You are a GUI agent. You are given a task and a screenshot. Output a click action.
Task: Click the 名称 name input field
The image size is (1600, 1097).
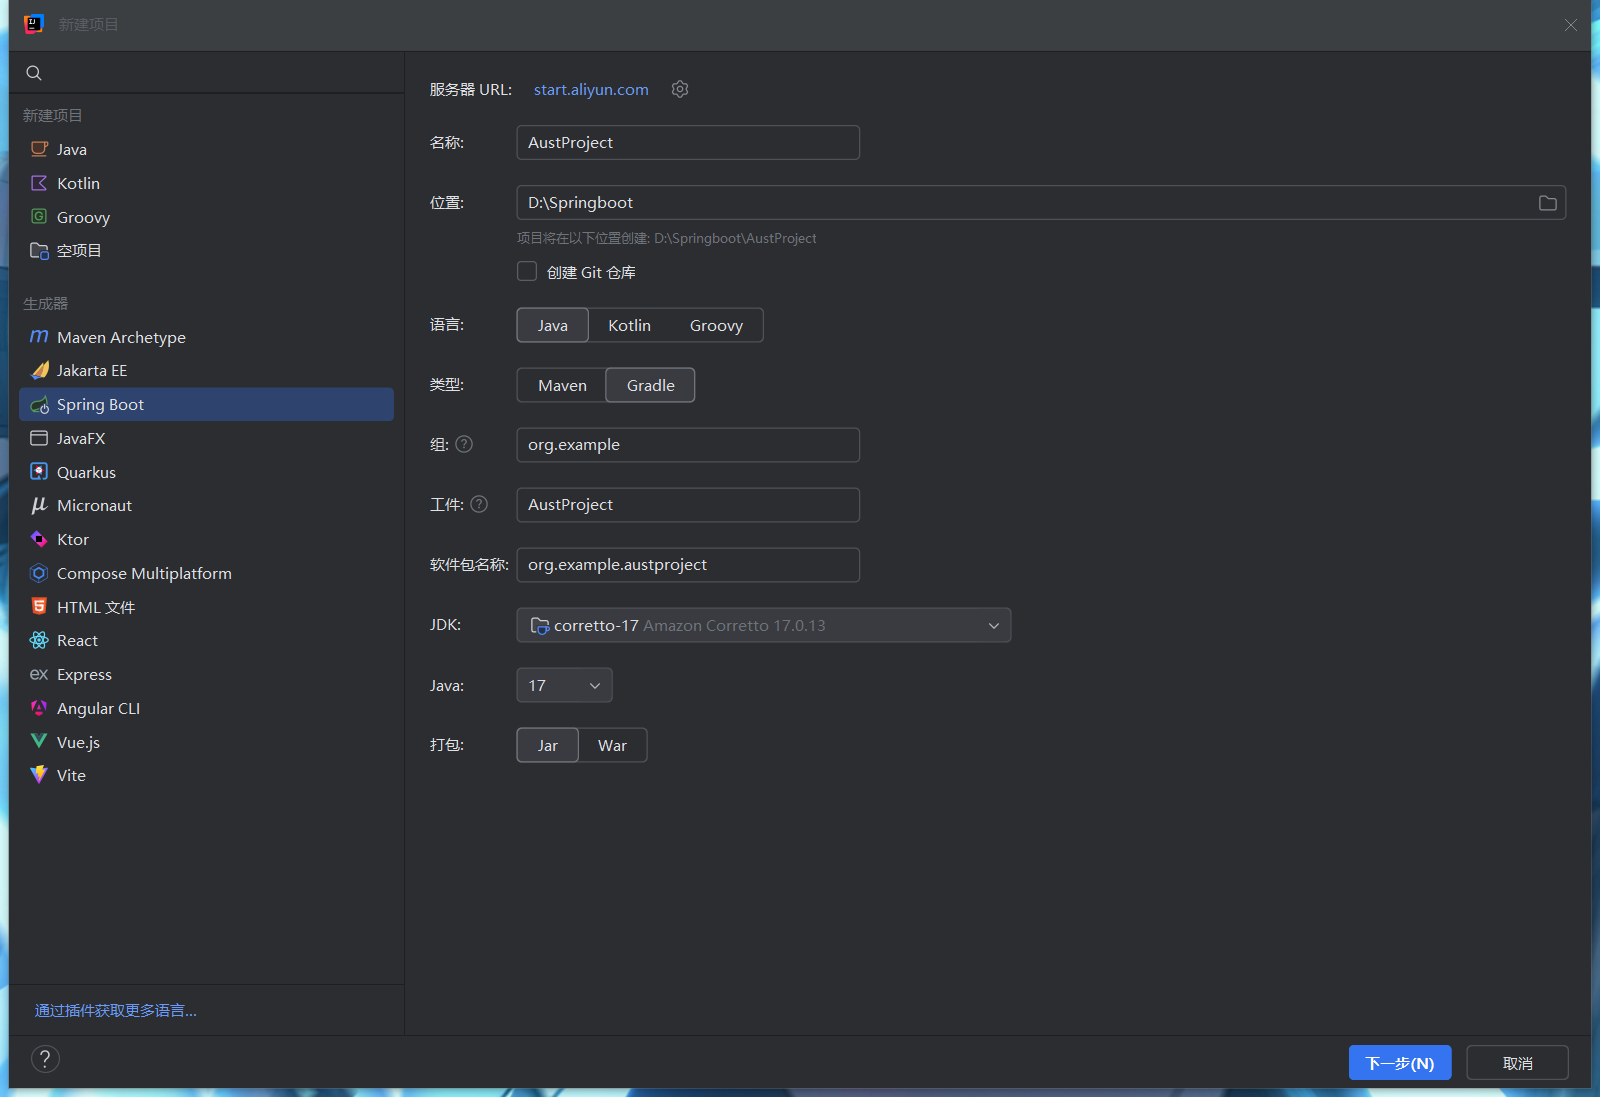pos(688,142)
